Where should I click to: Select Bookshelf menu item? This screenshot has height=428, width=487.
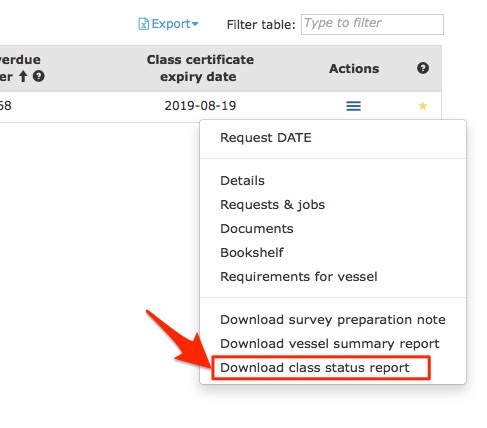pos(252,253)
